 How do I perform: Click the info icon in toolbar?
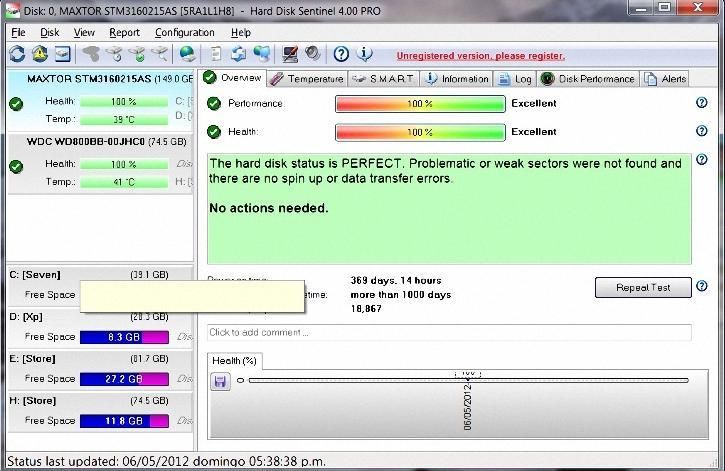[365, 54]
